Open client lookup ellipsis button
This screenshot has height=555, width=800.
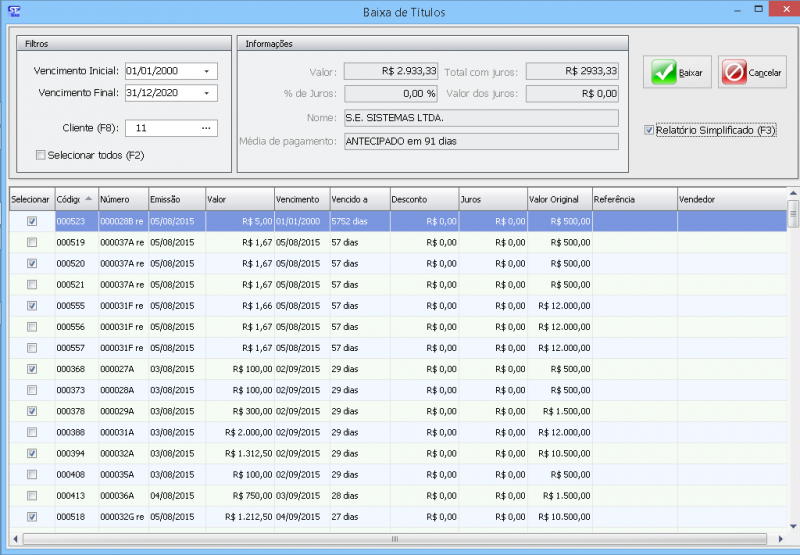coord(206,128)
